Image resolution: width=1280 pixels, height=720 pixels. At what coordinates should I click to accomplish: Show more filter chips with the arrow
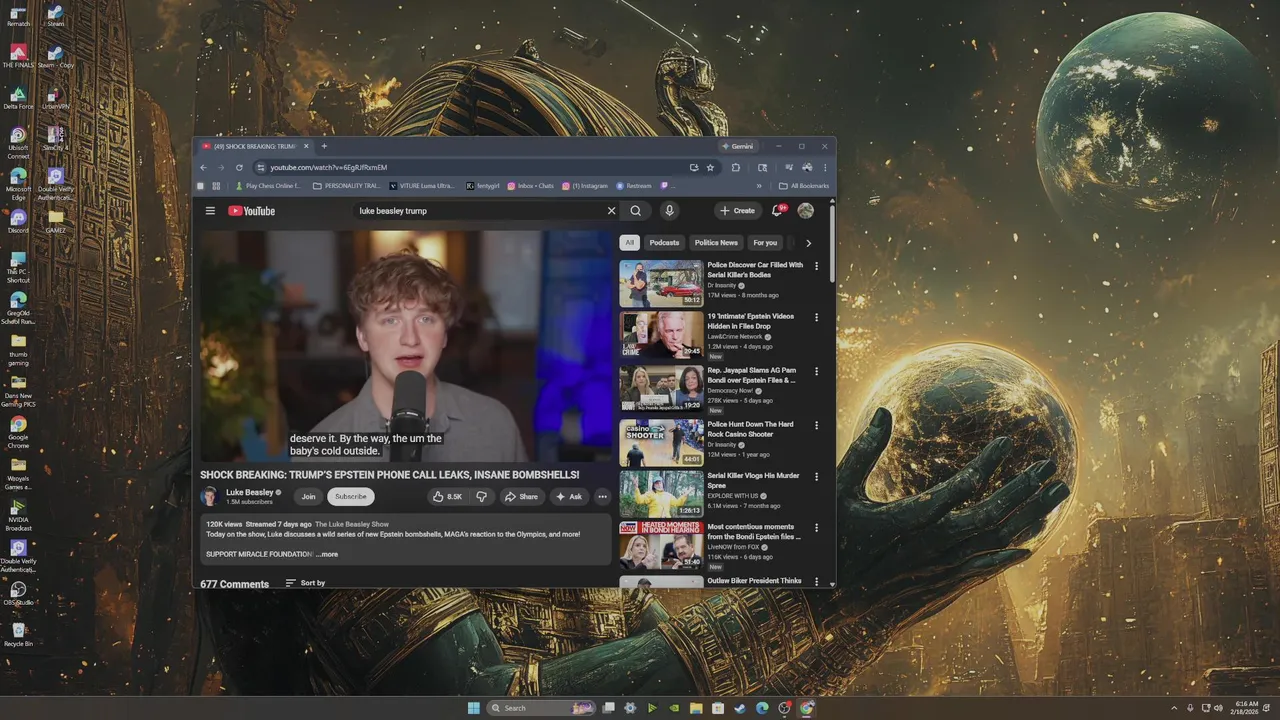(808, 243)
